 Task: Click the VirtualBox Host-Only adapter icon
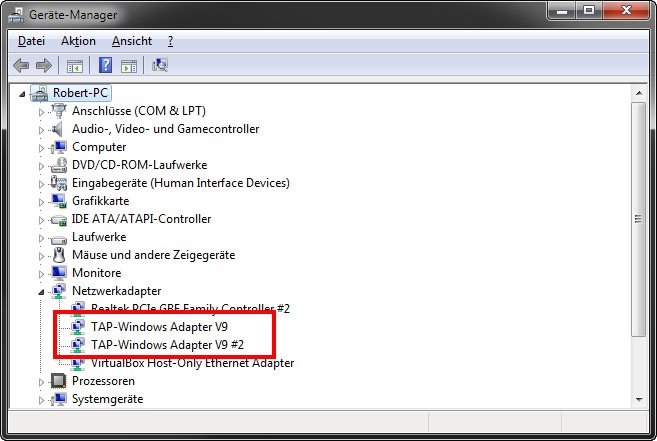pos(78,364)
